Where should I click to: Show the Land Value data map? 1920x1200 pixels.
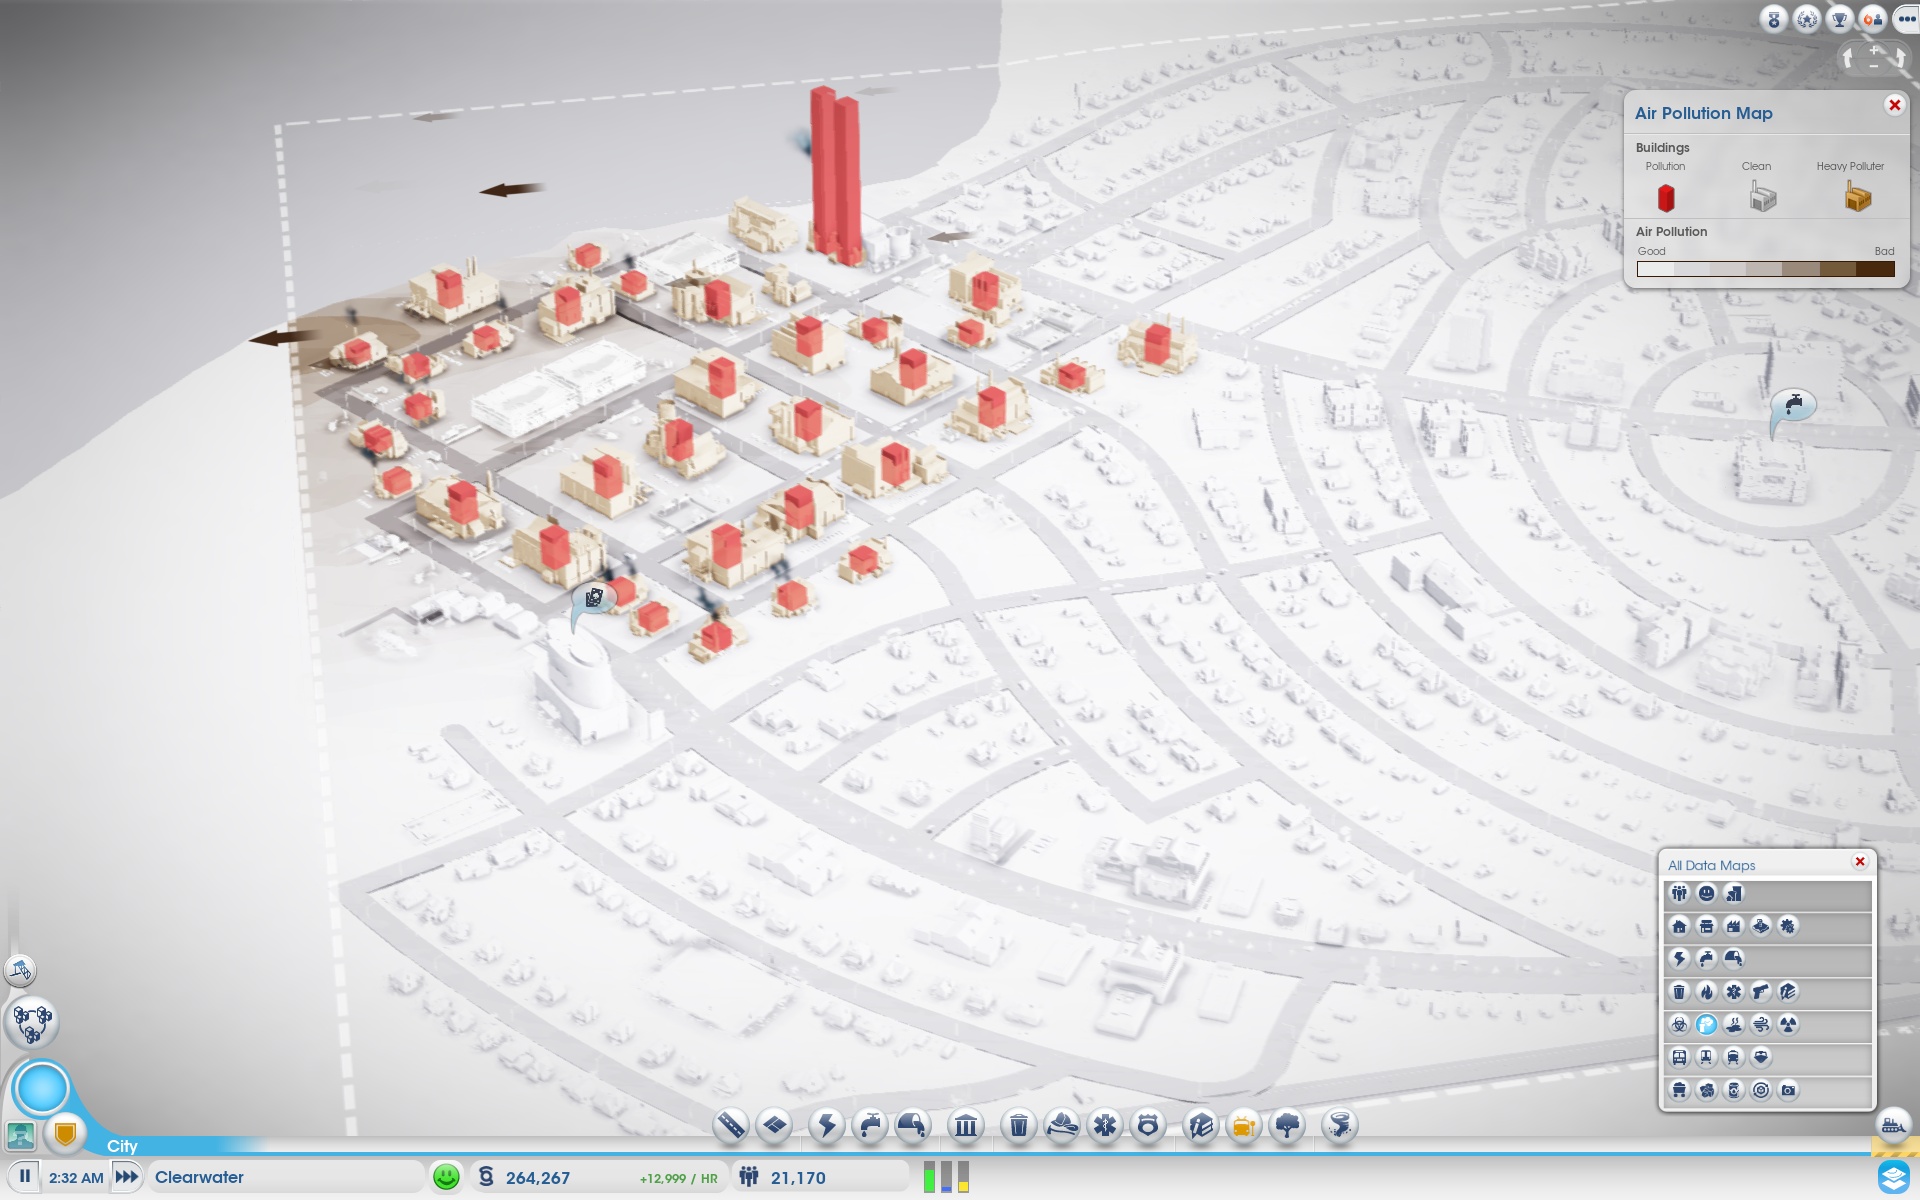pos(1734,893)
